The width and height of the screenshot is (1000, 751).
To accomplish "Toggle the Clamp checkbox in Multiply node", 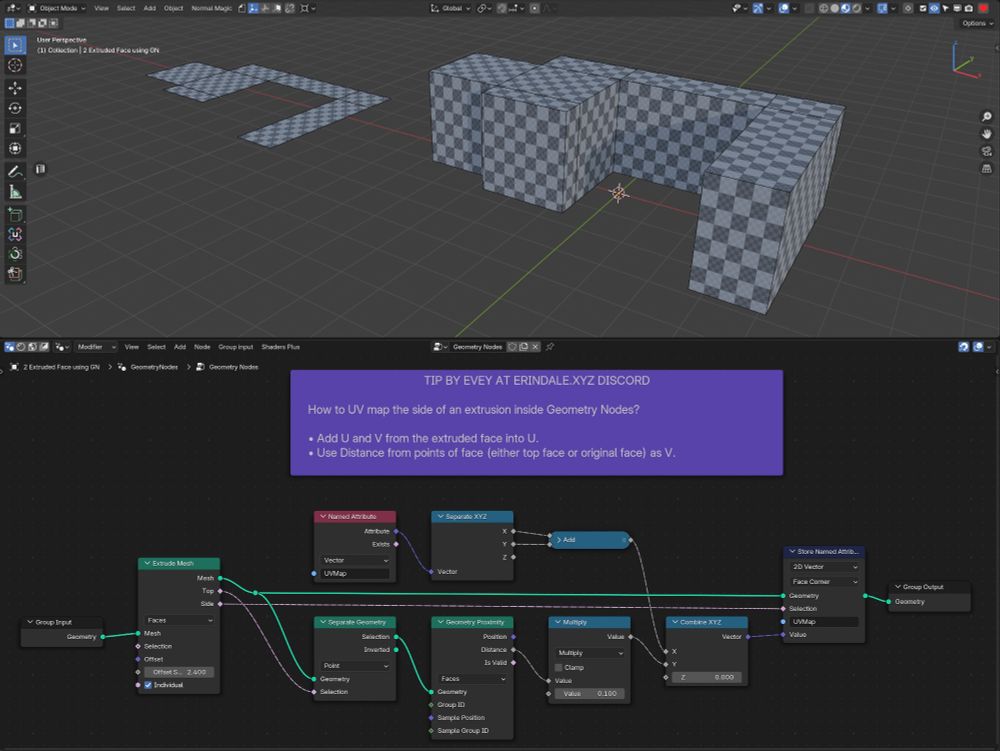I will 560,667.
